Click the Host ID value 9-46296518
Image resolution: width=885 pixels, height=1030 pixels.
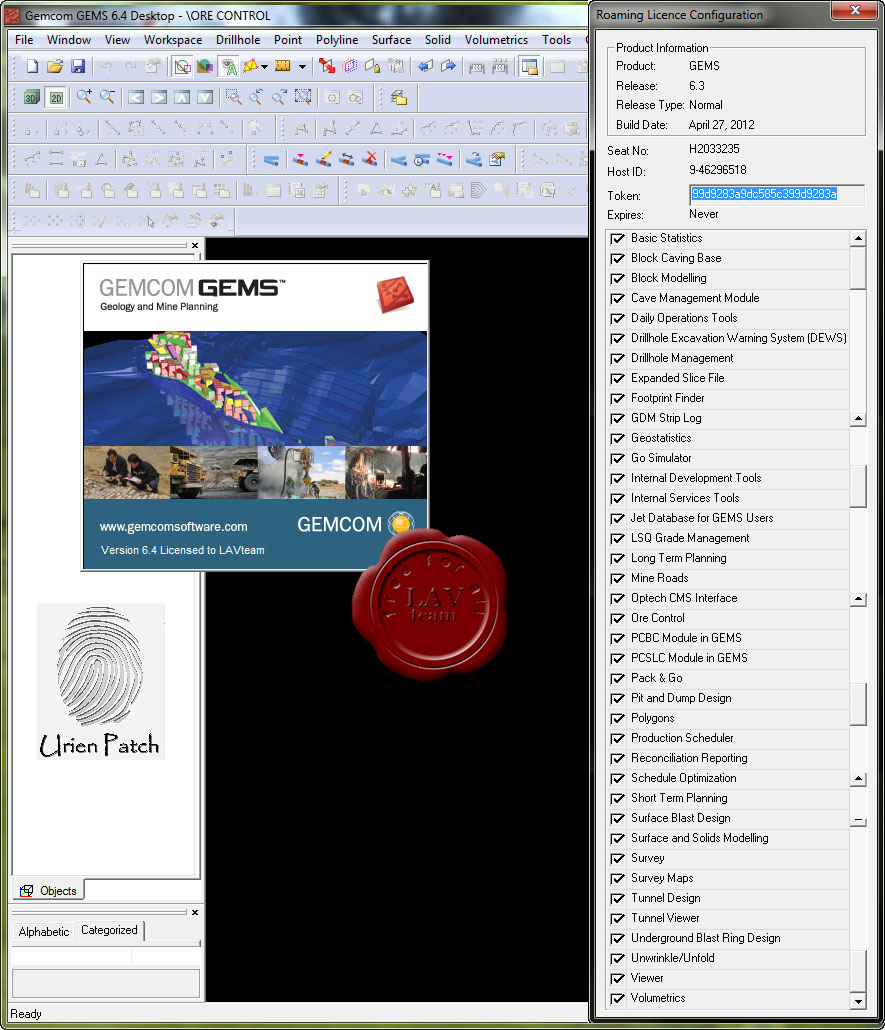tap(717, 170)
